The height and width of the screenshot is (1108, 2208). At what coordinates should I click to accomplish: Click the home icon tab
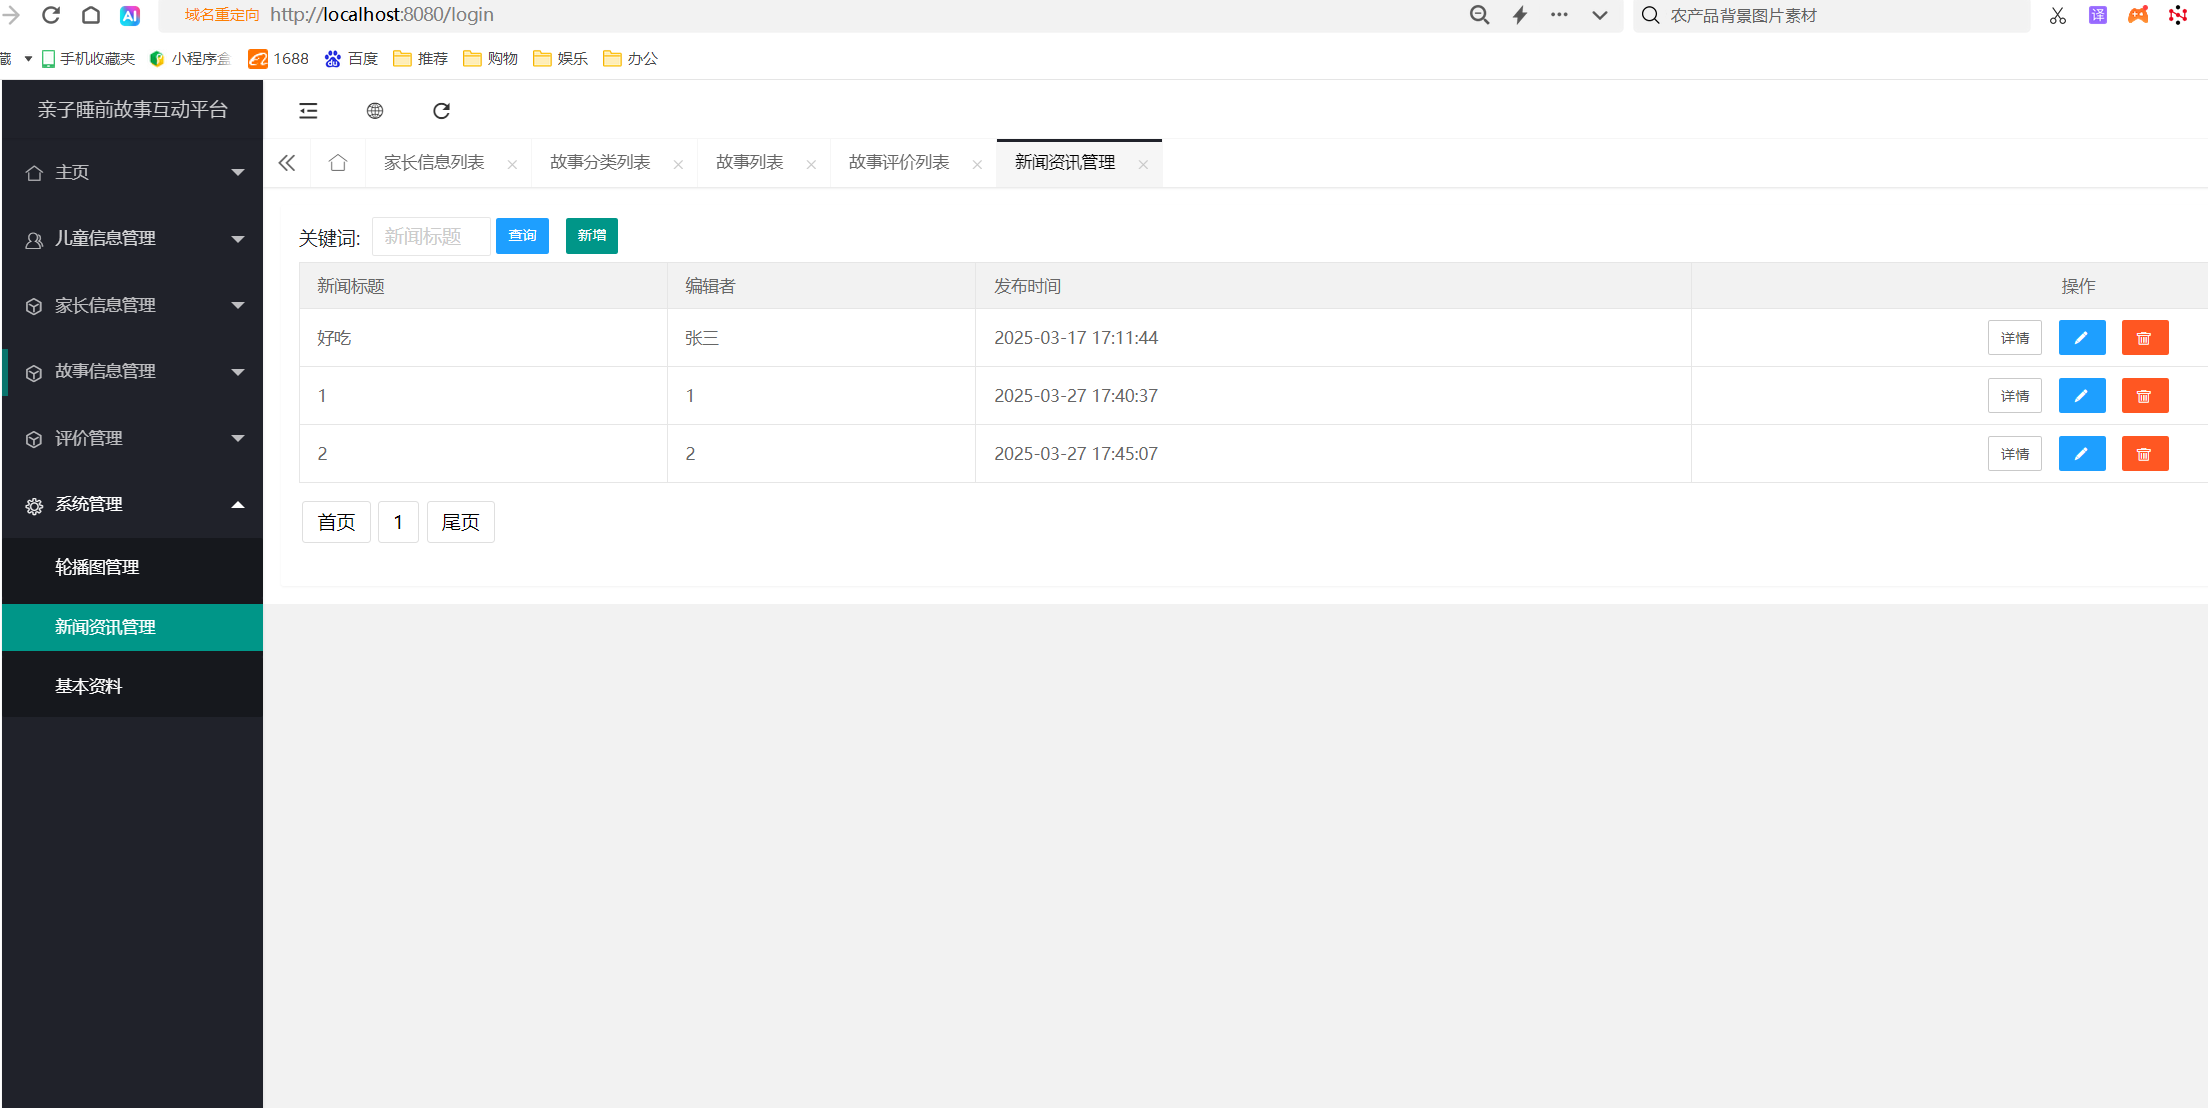pos(338,163)
